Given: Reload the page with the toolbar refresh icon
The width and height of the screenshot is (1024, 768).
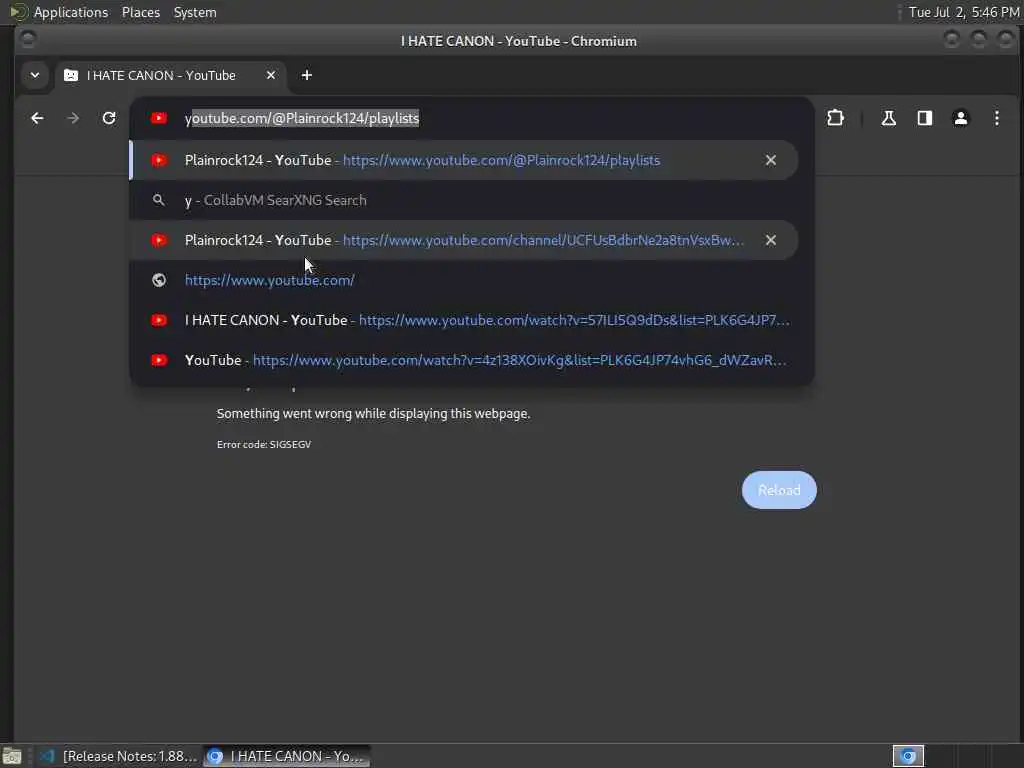Looking at the screenshot, I should click(x=109, y=118).
